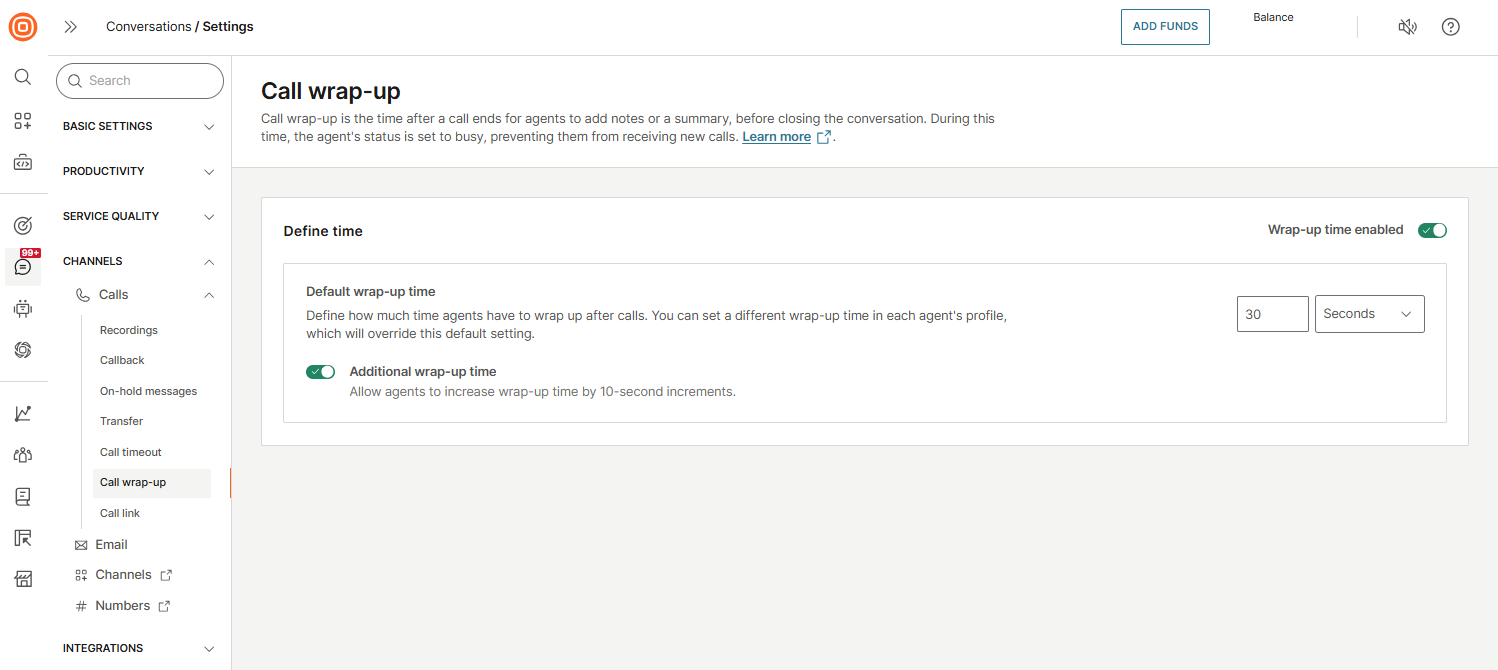Click the ADD FUNDS button
This screenshot has height=670, width=1498.
[1165, 27]
